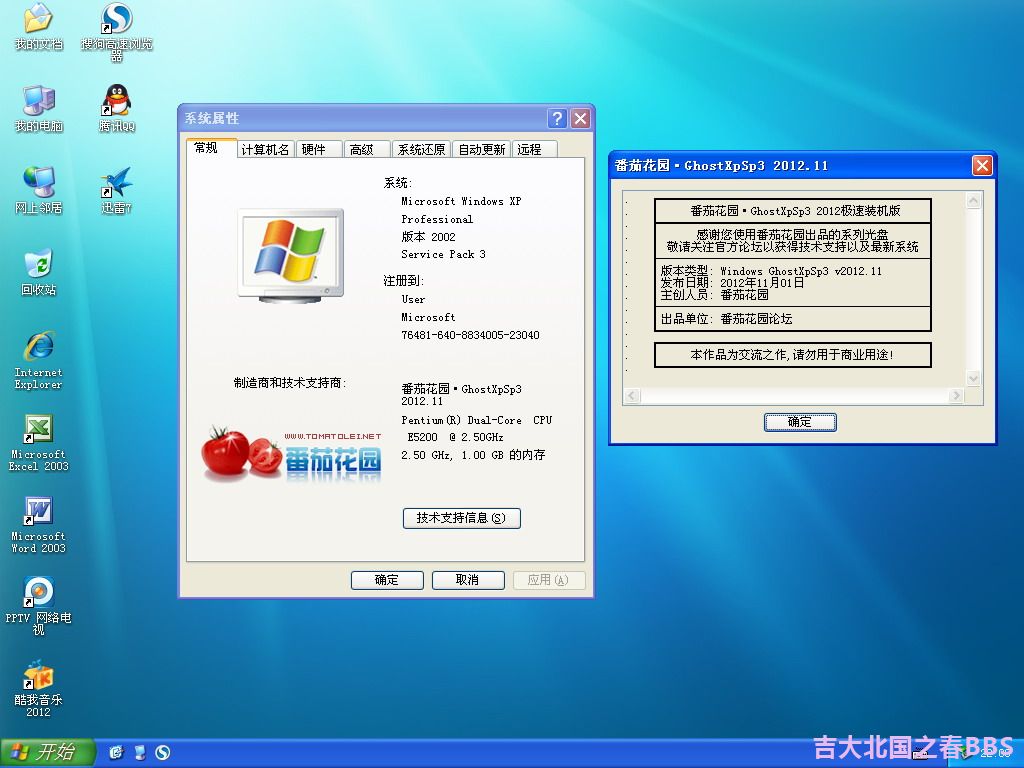Launch 搜狗高速浏览器 from the desktop
This screenshot has width=1024, height=768.
(x=117, y=31)
